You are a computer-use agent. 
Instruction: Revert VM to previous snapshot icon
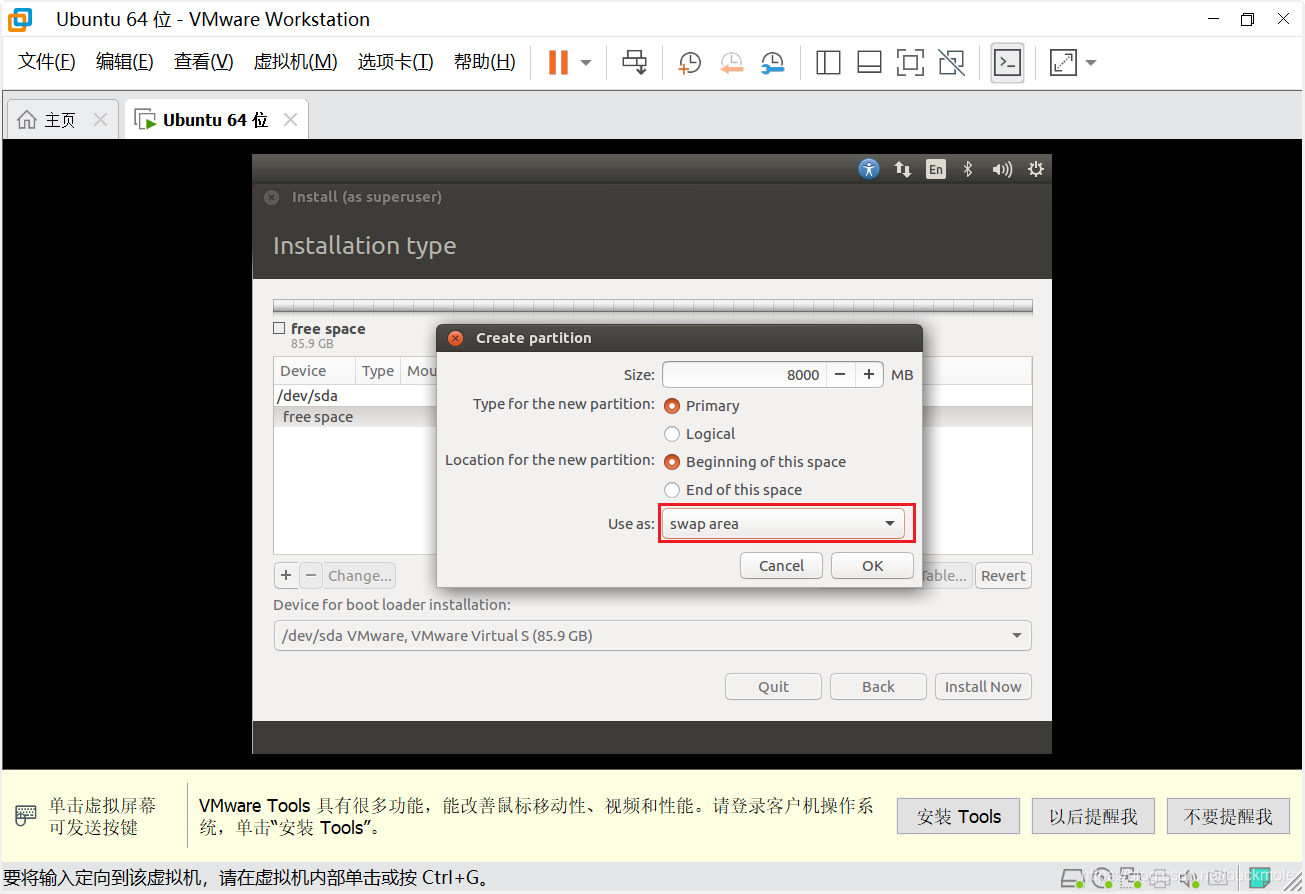(x=731, y=62)
